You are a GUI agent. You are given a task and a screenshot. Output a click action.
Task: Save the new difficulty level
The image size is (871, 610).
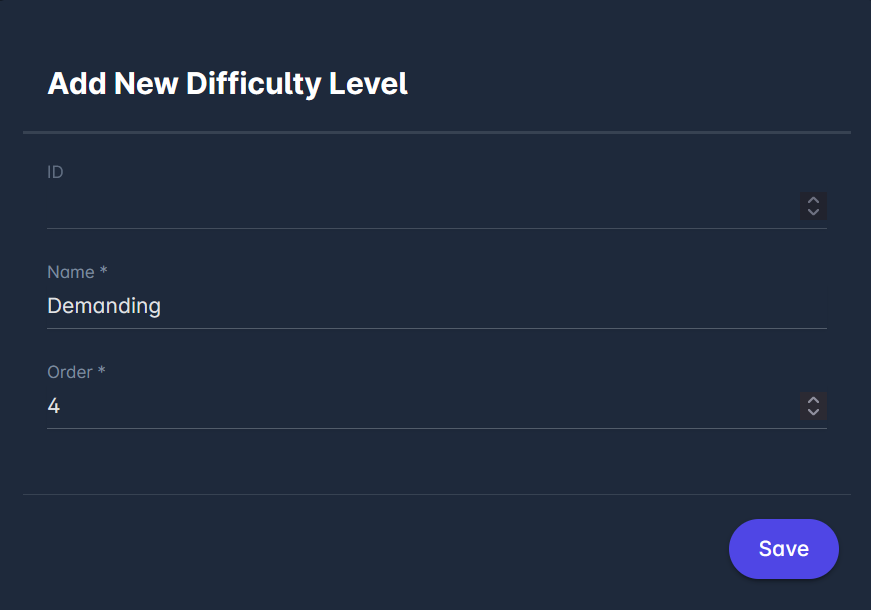(x=783, y=549)
